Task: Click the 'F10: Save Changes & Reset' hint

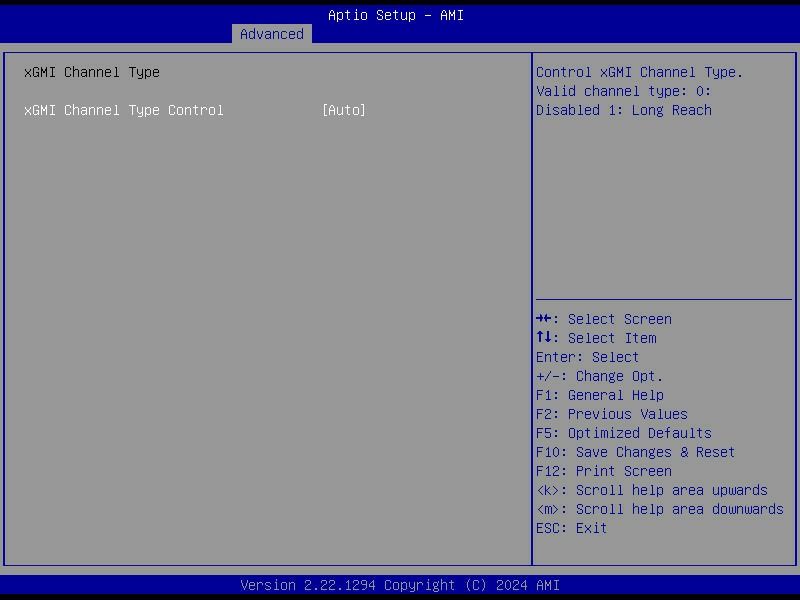Action: tap(635, 453)
